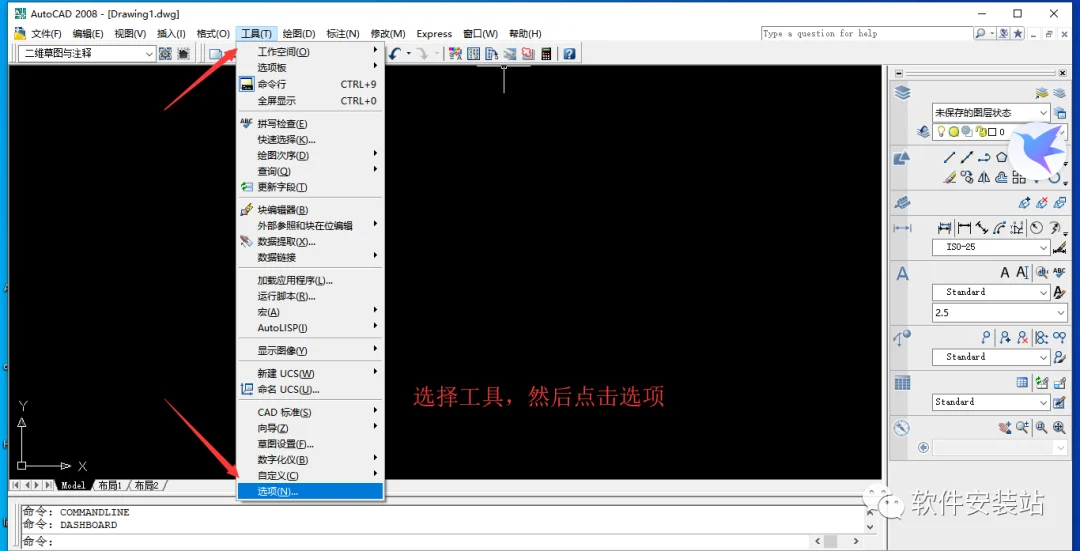Close the dashboard panel with X button
The image size is (1080, 551).
[x=1062, y=73]
